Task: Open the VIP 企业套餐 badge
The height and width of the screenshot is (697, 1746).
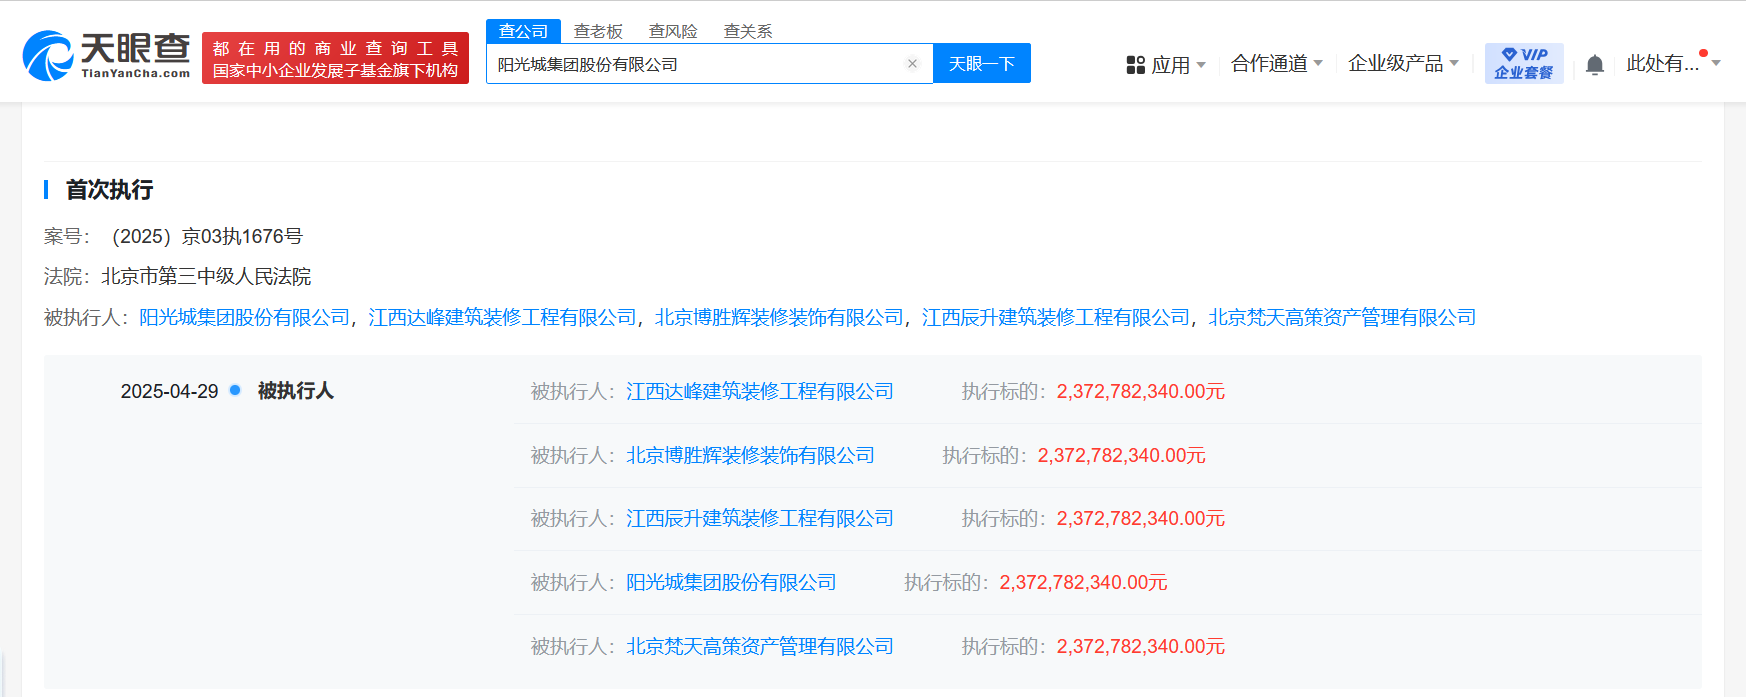Action: point(1524,63)
